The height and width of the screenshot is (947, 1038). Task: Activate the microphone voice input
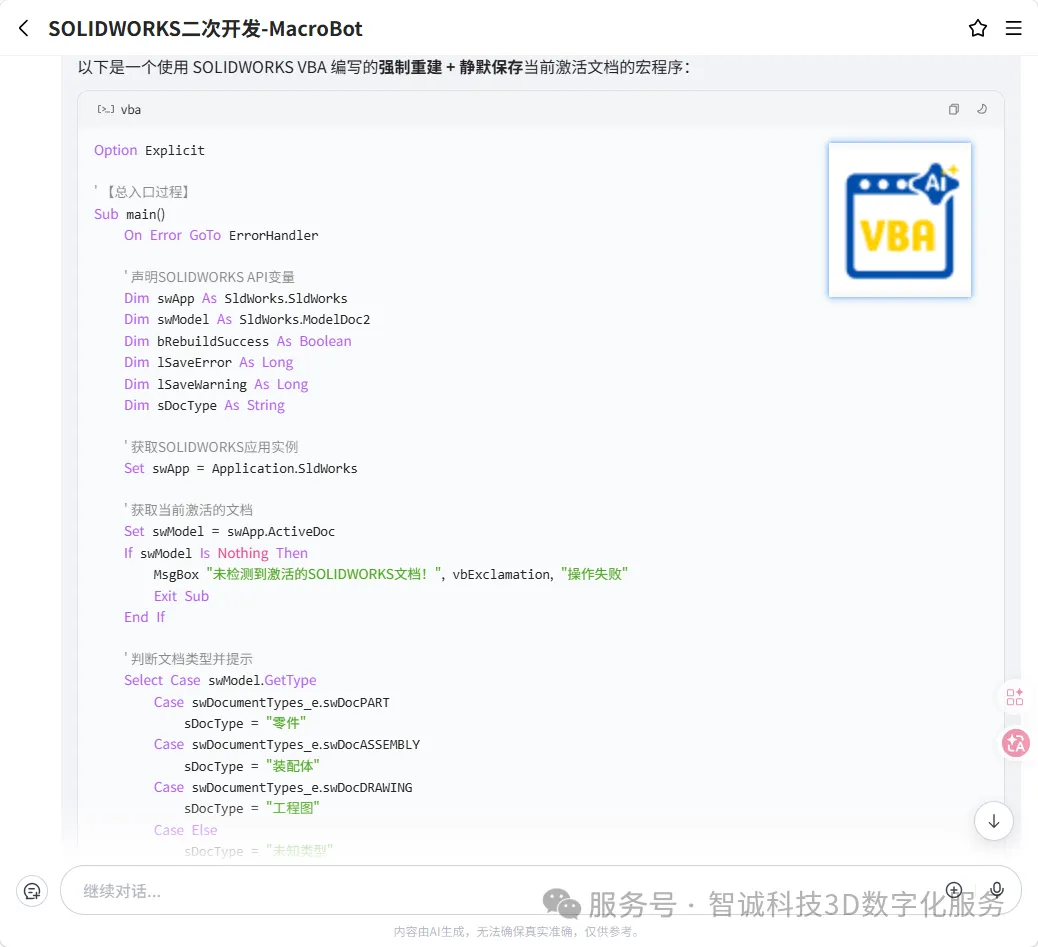(x=996, y=890)
